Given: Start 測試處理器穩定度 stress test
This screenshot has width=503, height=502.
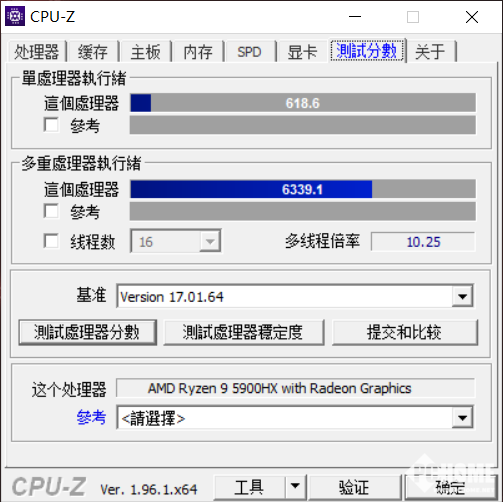Looking at the screenshot, I should pyautogui.click(x=243, y=332).
